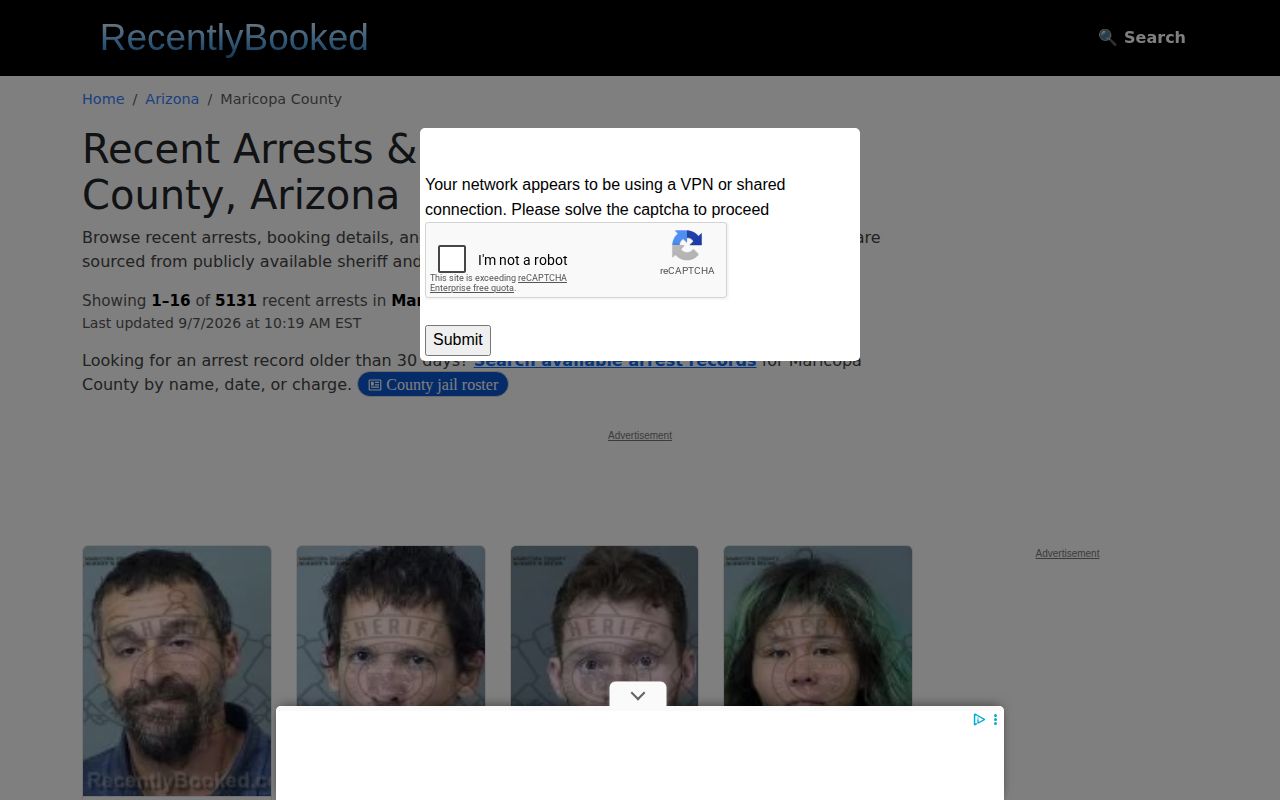Open the bottom ad's three-dot options icon

[x=995, y=719]
